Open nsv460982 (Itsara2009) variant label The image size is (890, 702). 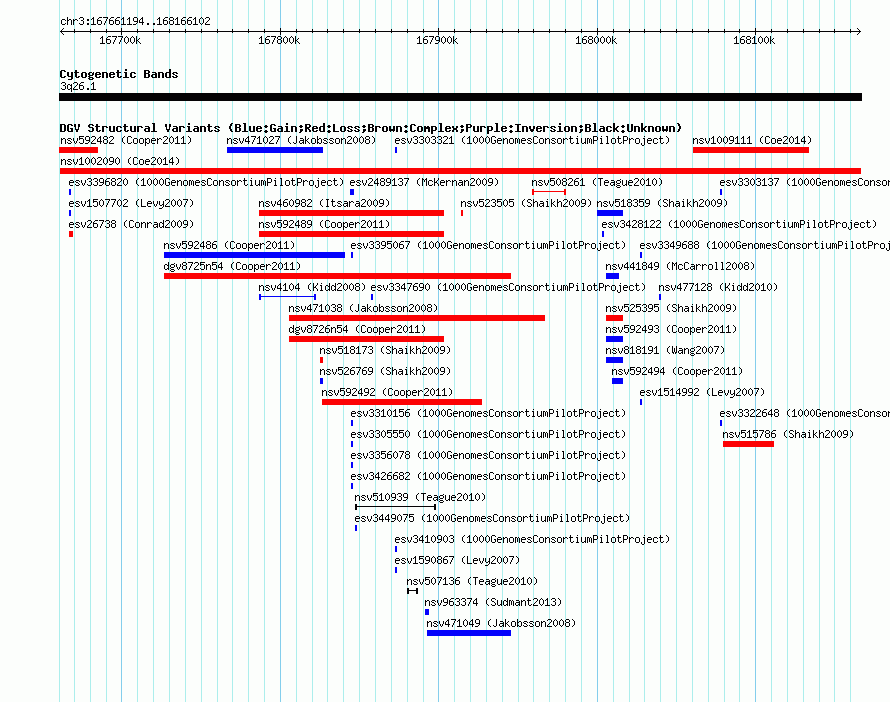tap(324, 203)
